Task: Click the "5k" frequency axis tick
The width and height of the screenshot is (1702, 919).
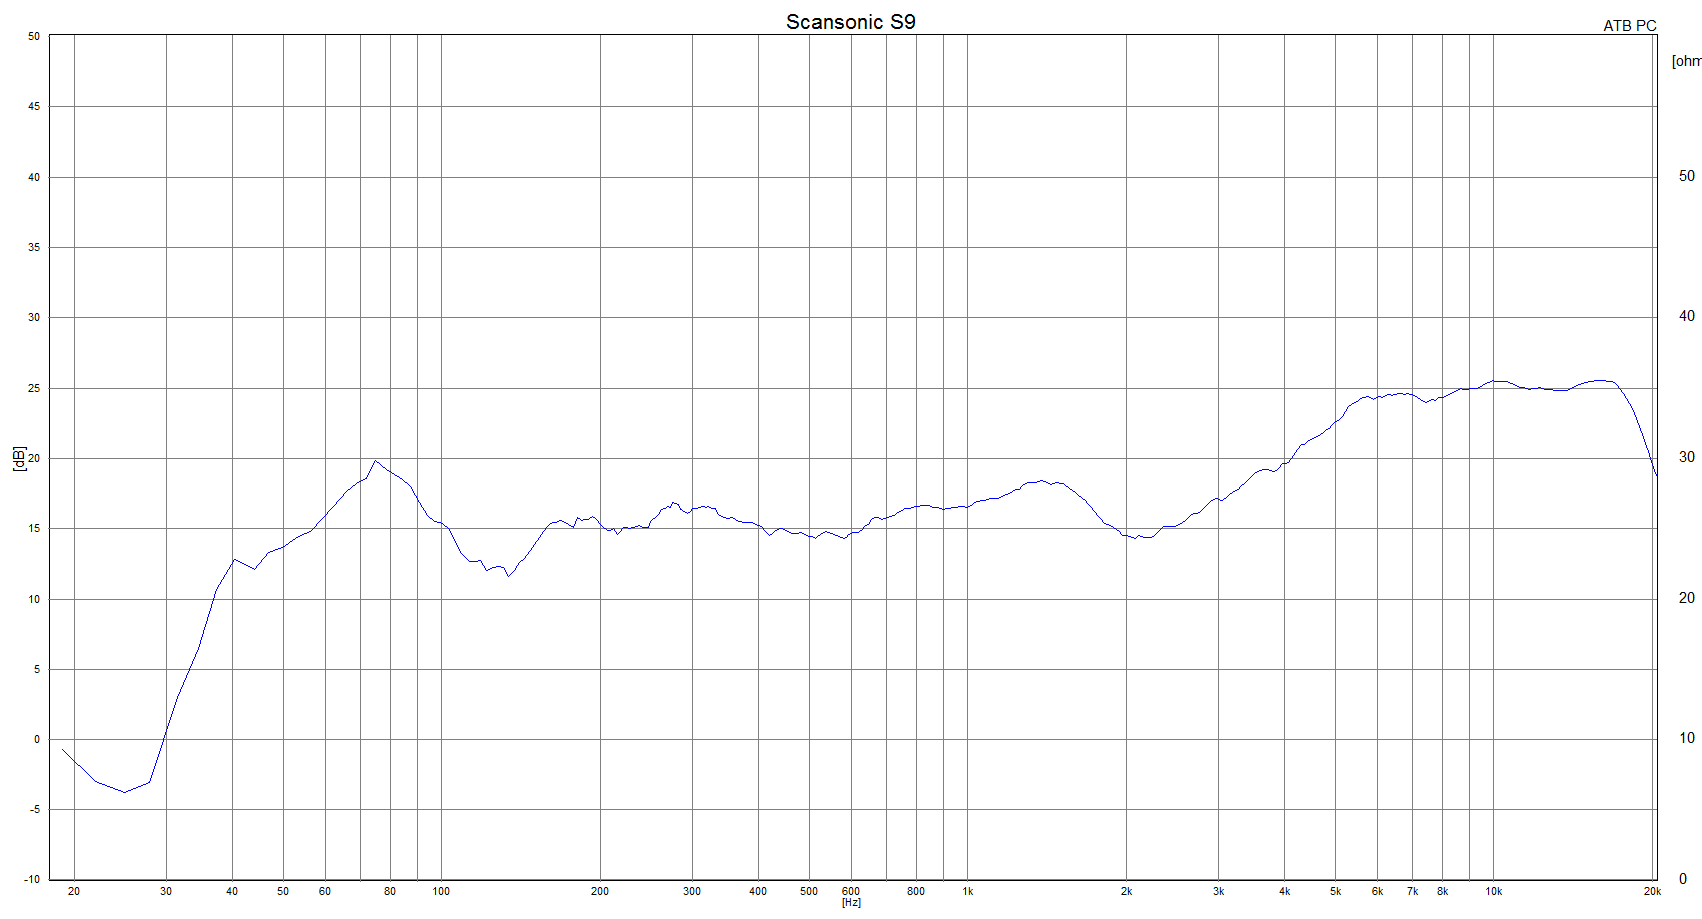Action: [1335, 891]
